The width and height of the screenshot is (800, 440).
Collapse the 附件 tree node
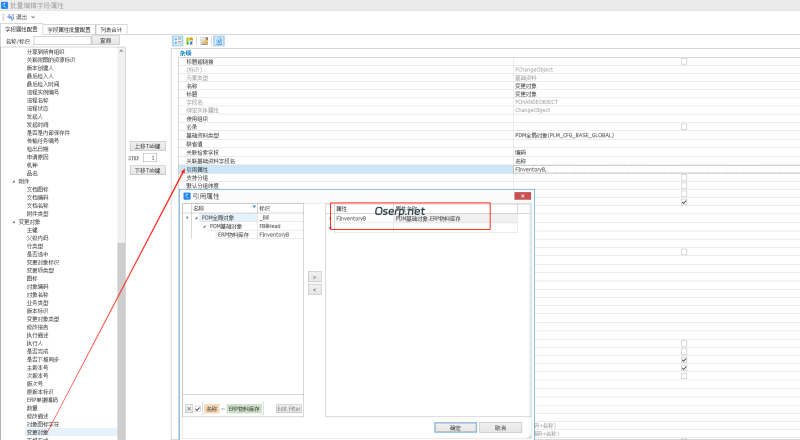tap(14, 180)
